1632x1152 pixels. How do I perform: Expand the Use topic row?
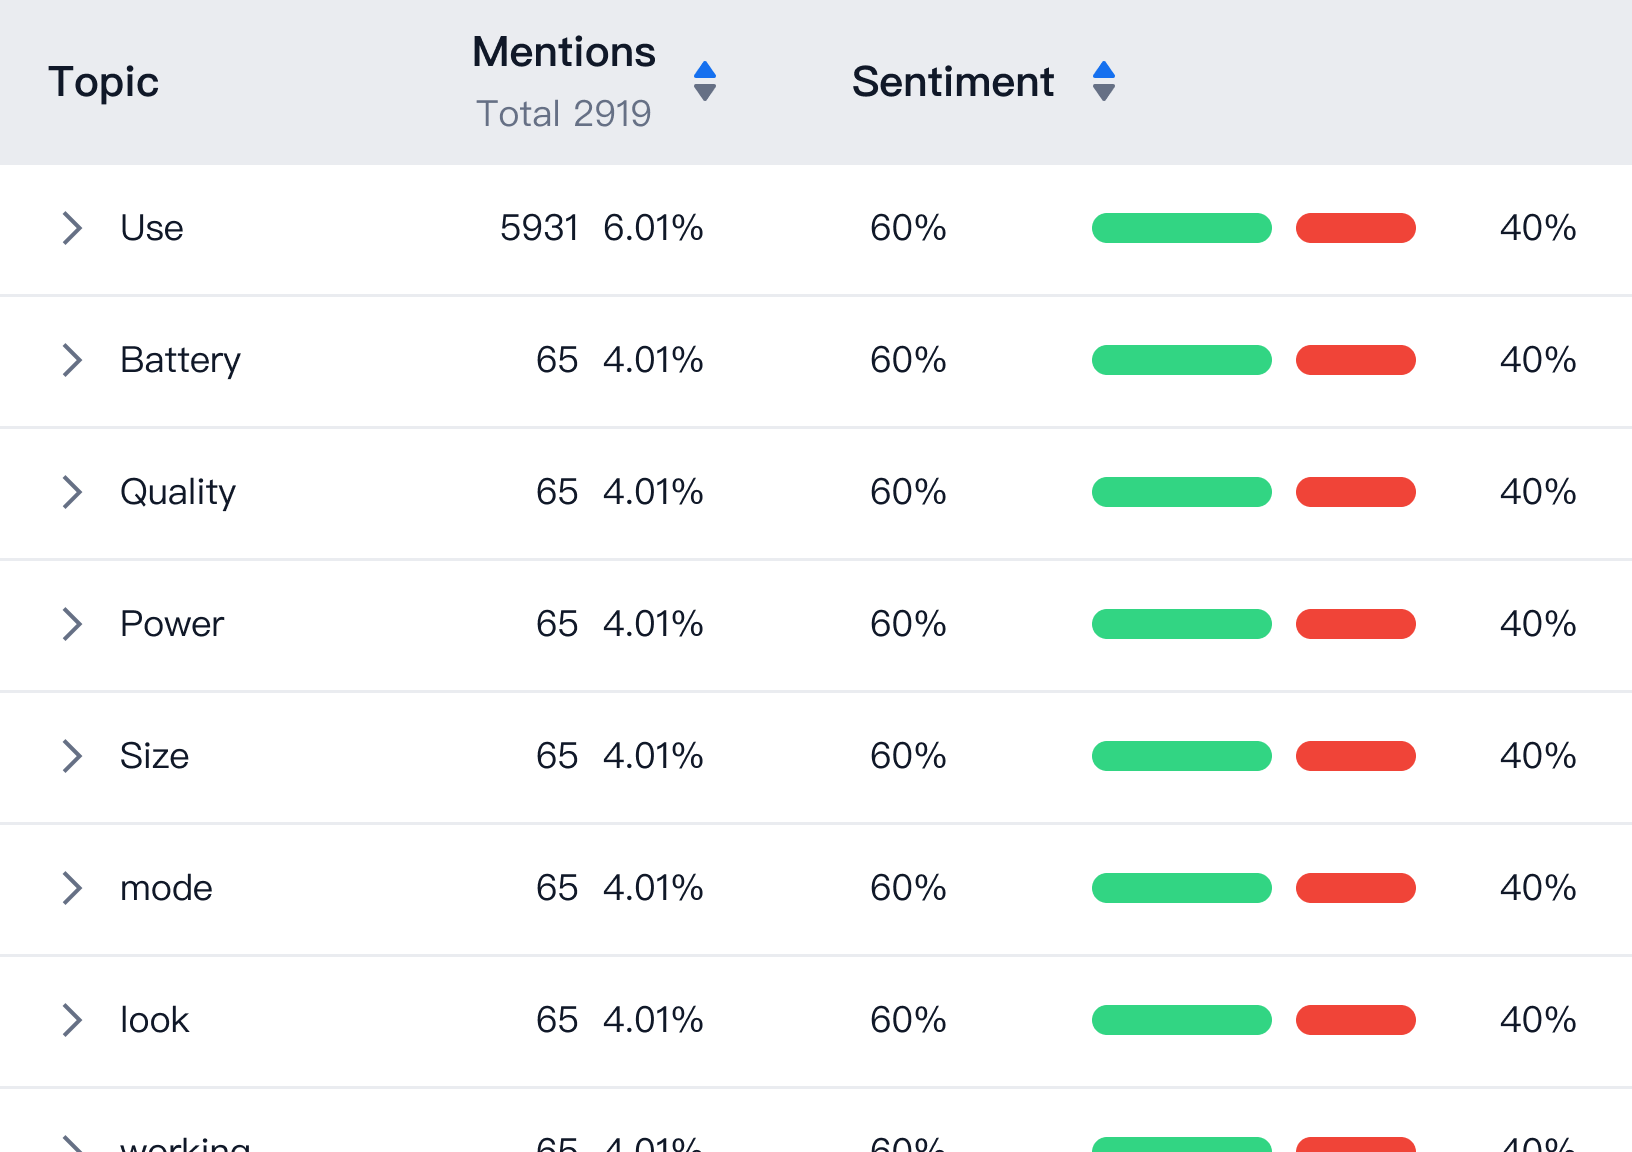(x=71, y=228)
